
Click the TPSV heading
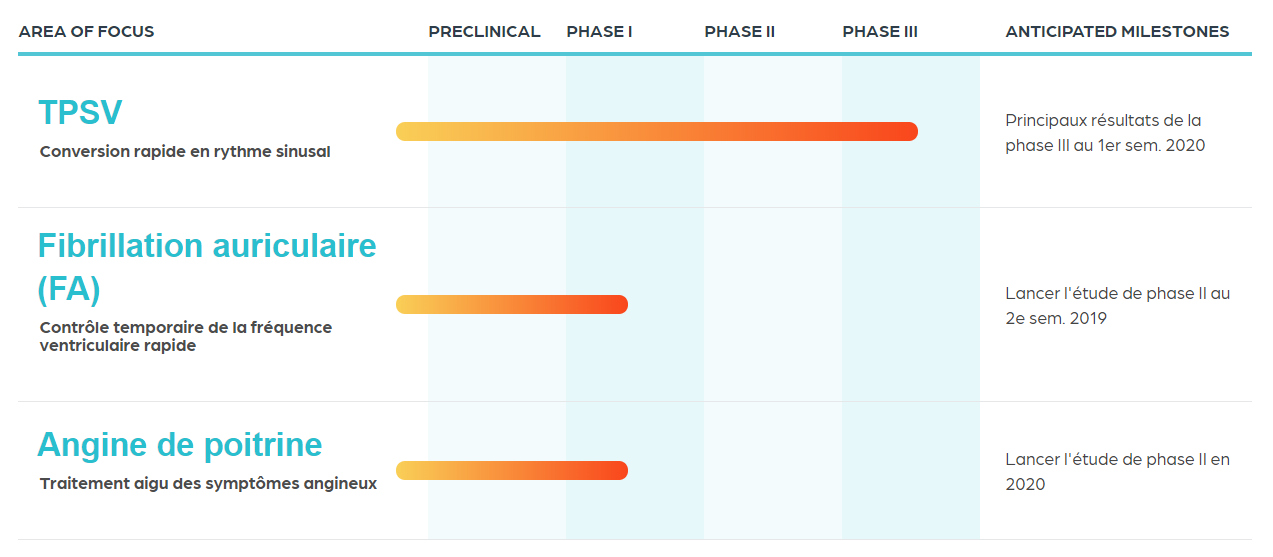click(x=80, y=112)
